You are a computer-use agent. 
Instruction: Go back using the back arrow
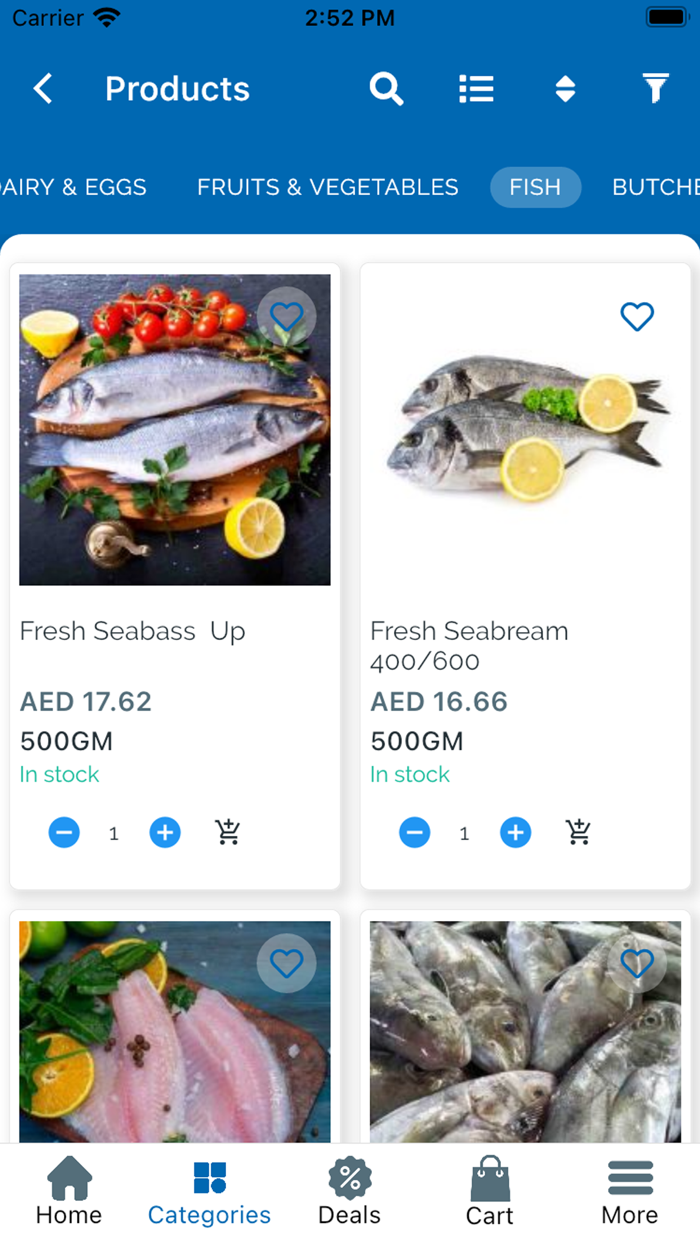42,88
